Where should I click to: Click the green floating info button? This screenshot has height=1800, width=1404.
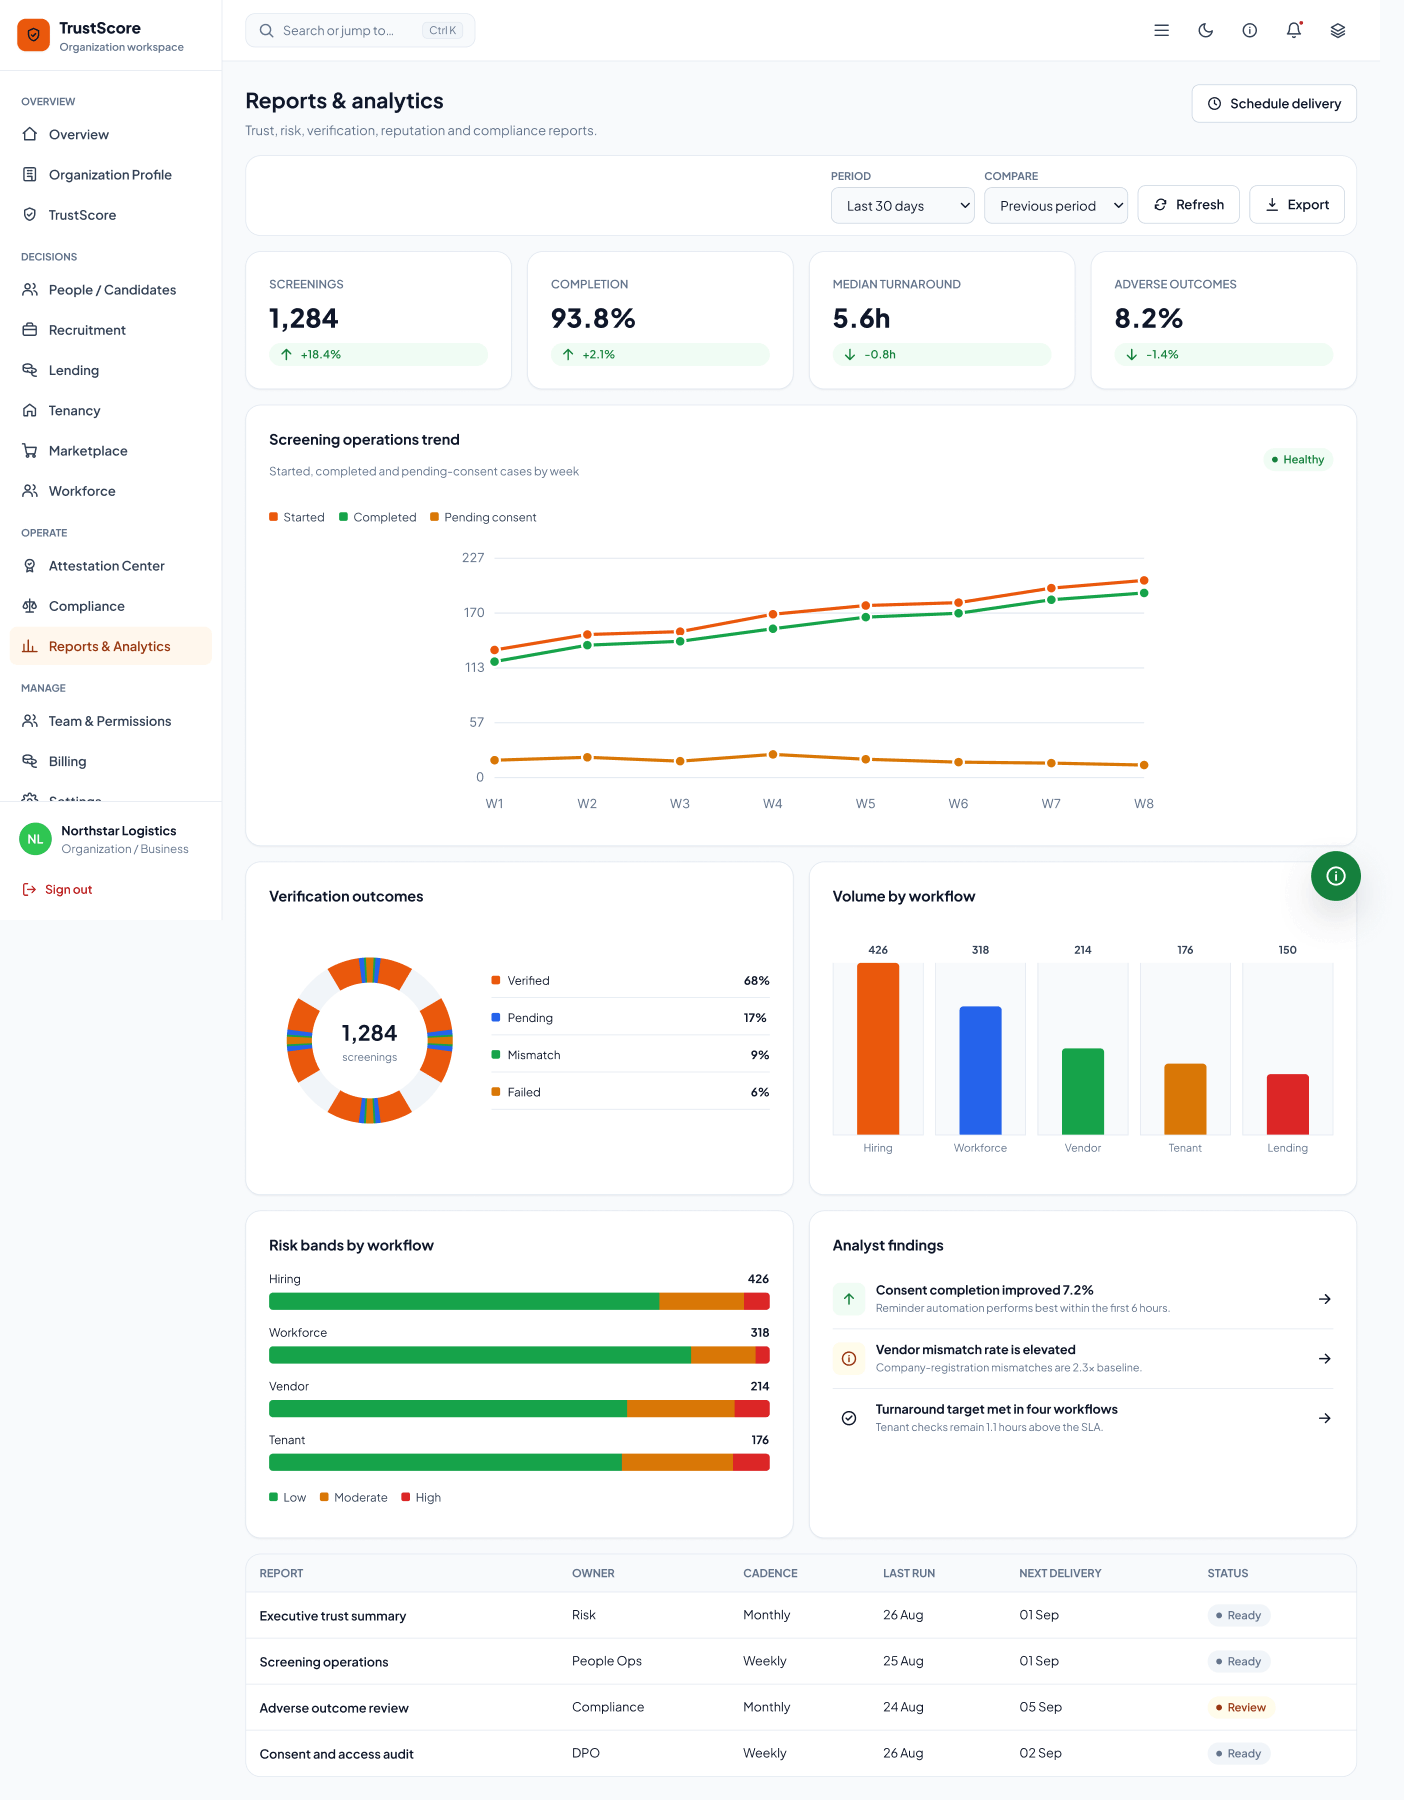pyautogui.click(x=1336, y=876)
